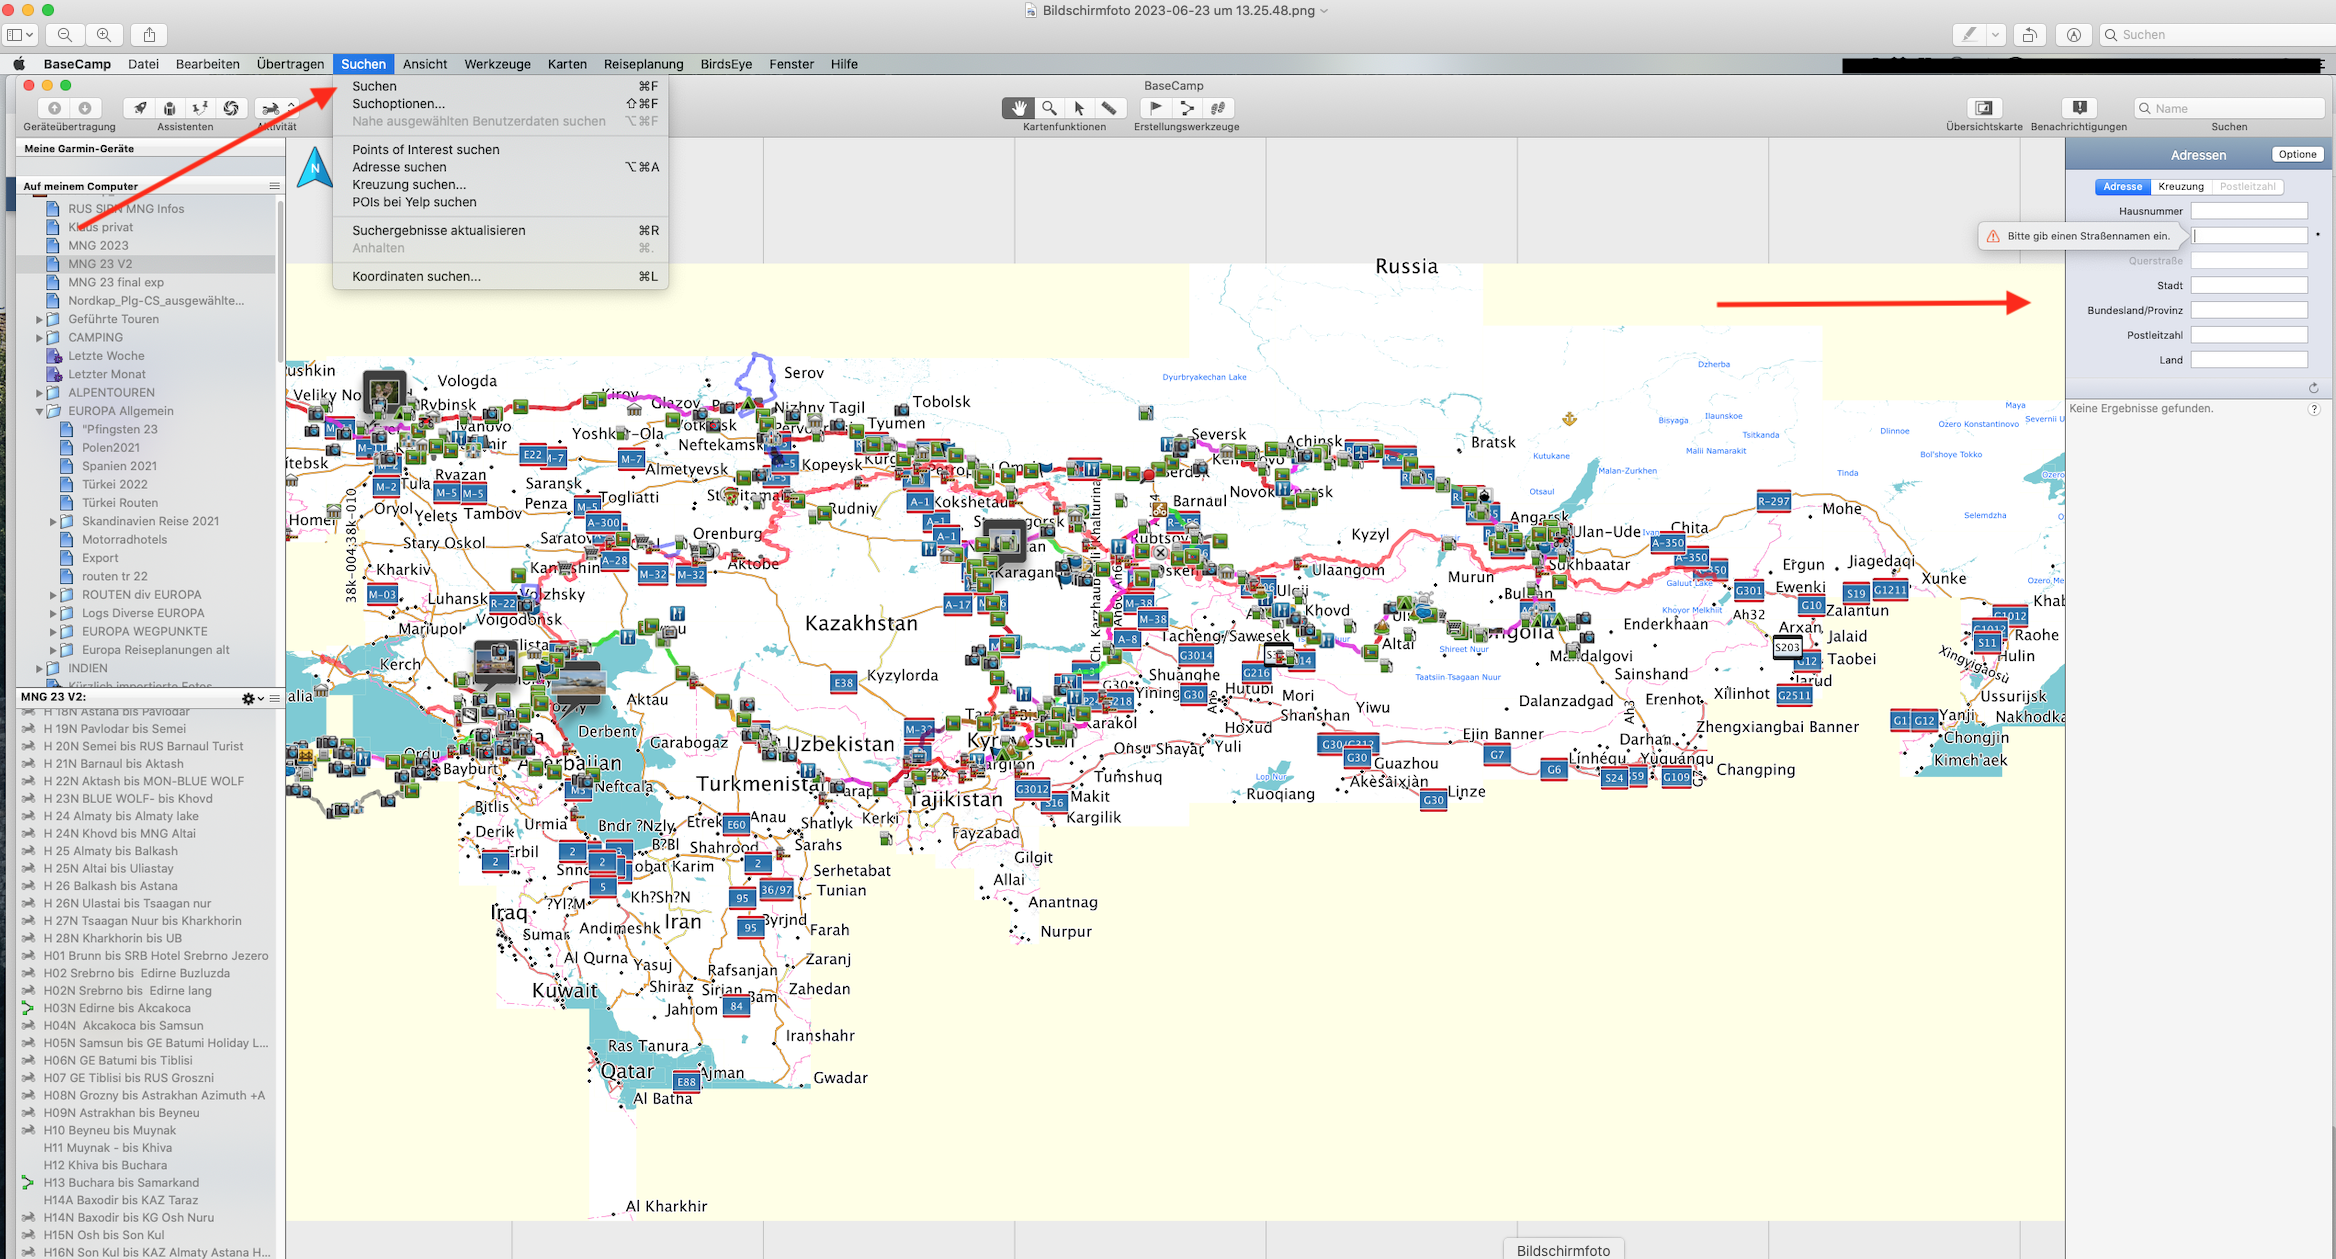Click the refresh icon in Adressen panel

pyautogui.click(x=2314, y=388)
